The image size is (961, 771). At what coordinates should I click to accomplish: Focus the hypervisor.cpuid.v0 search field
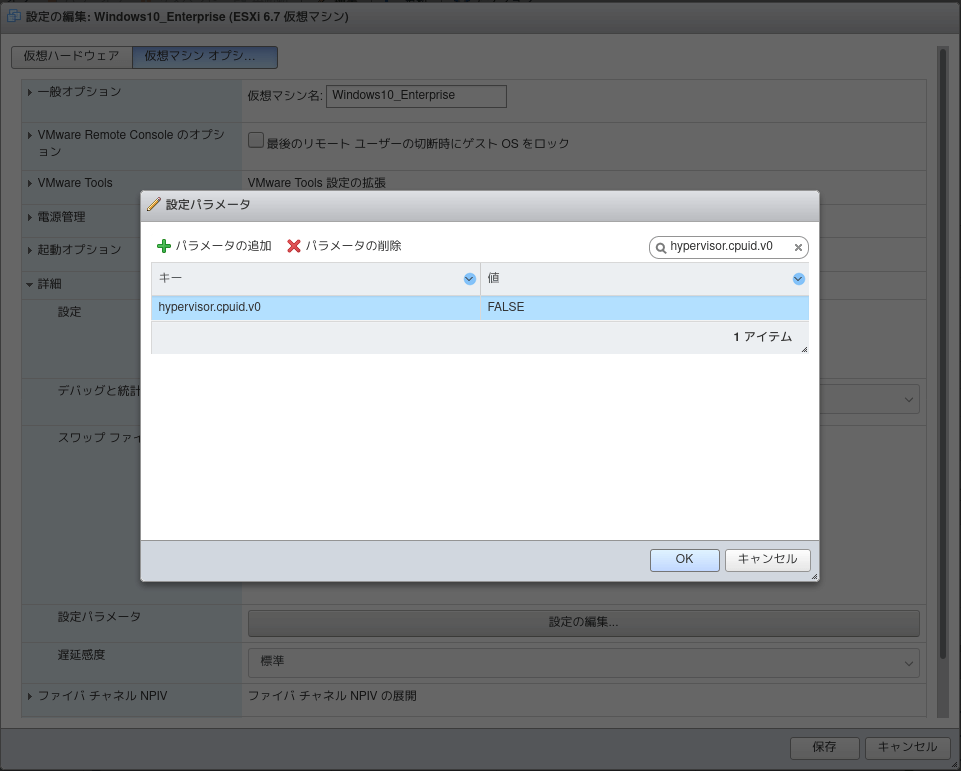pyautogui.click(x=728, y=247)
